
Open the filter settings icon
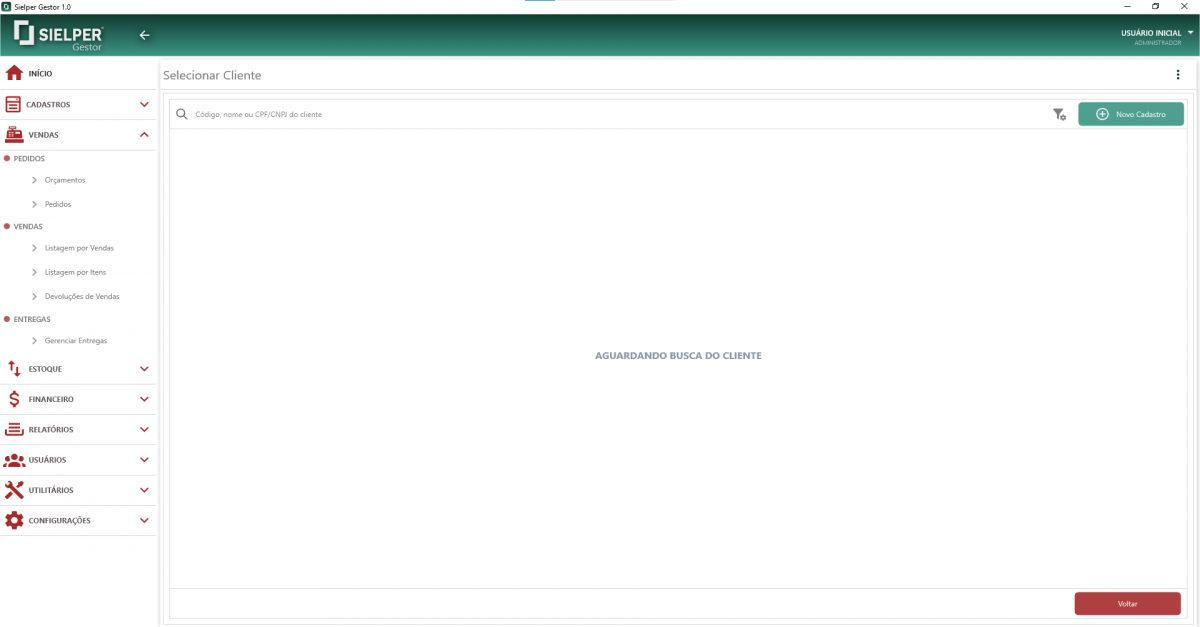[x=1059, y=115]
